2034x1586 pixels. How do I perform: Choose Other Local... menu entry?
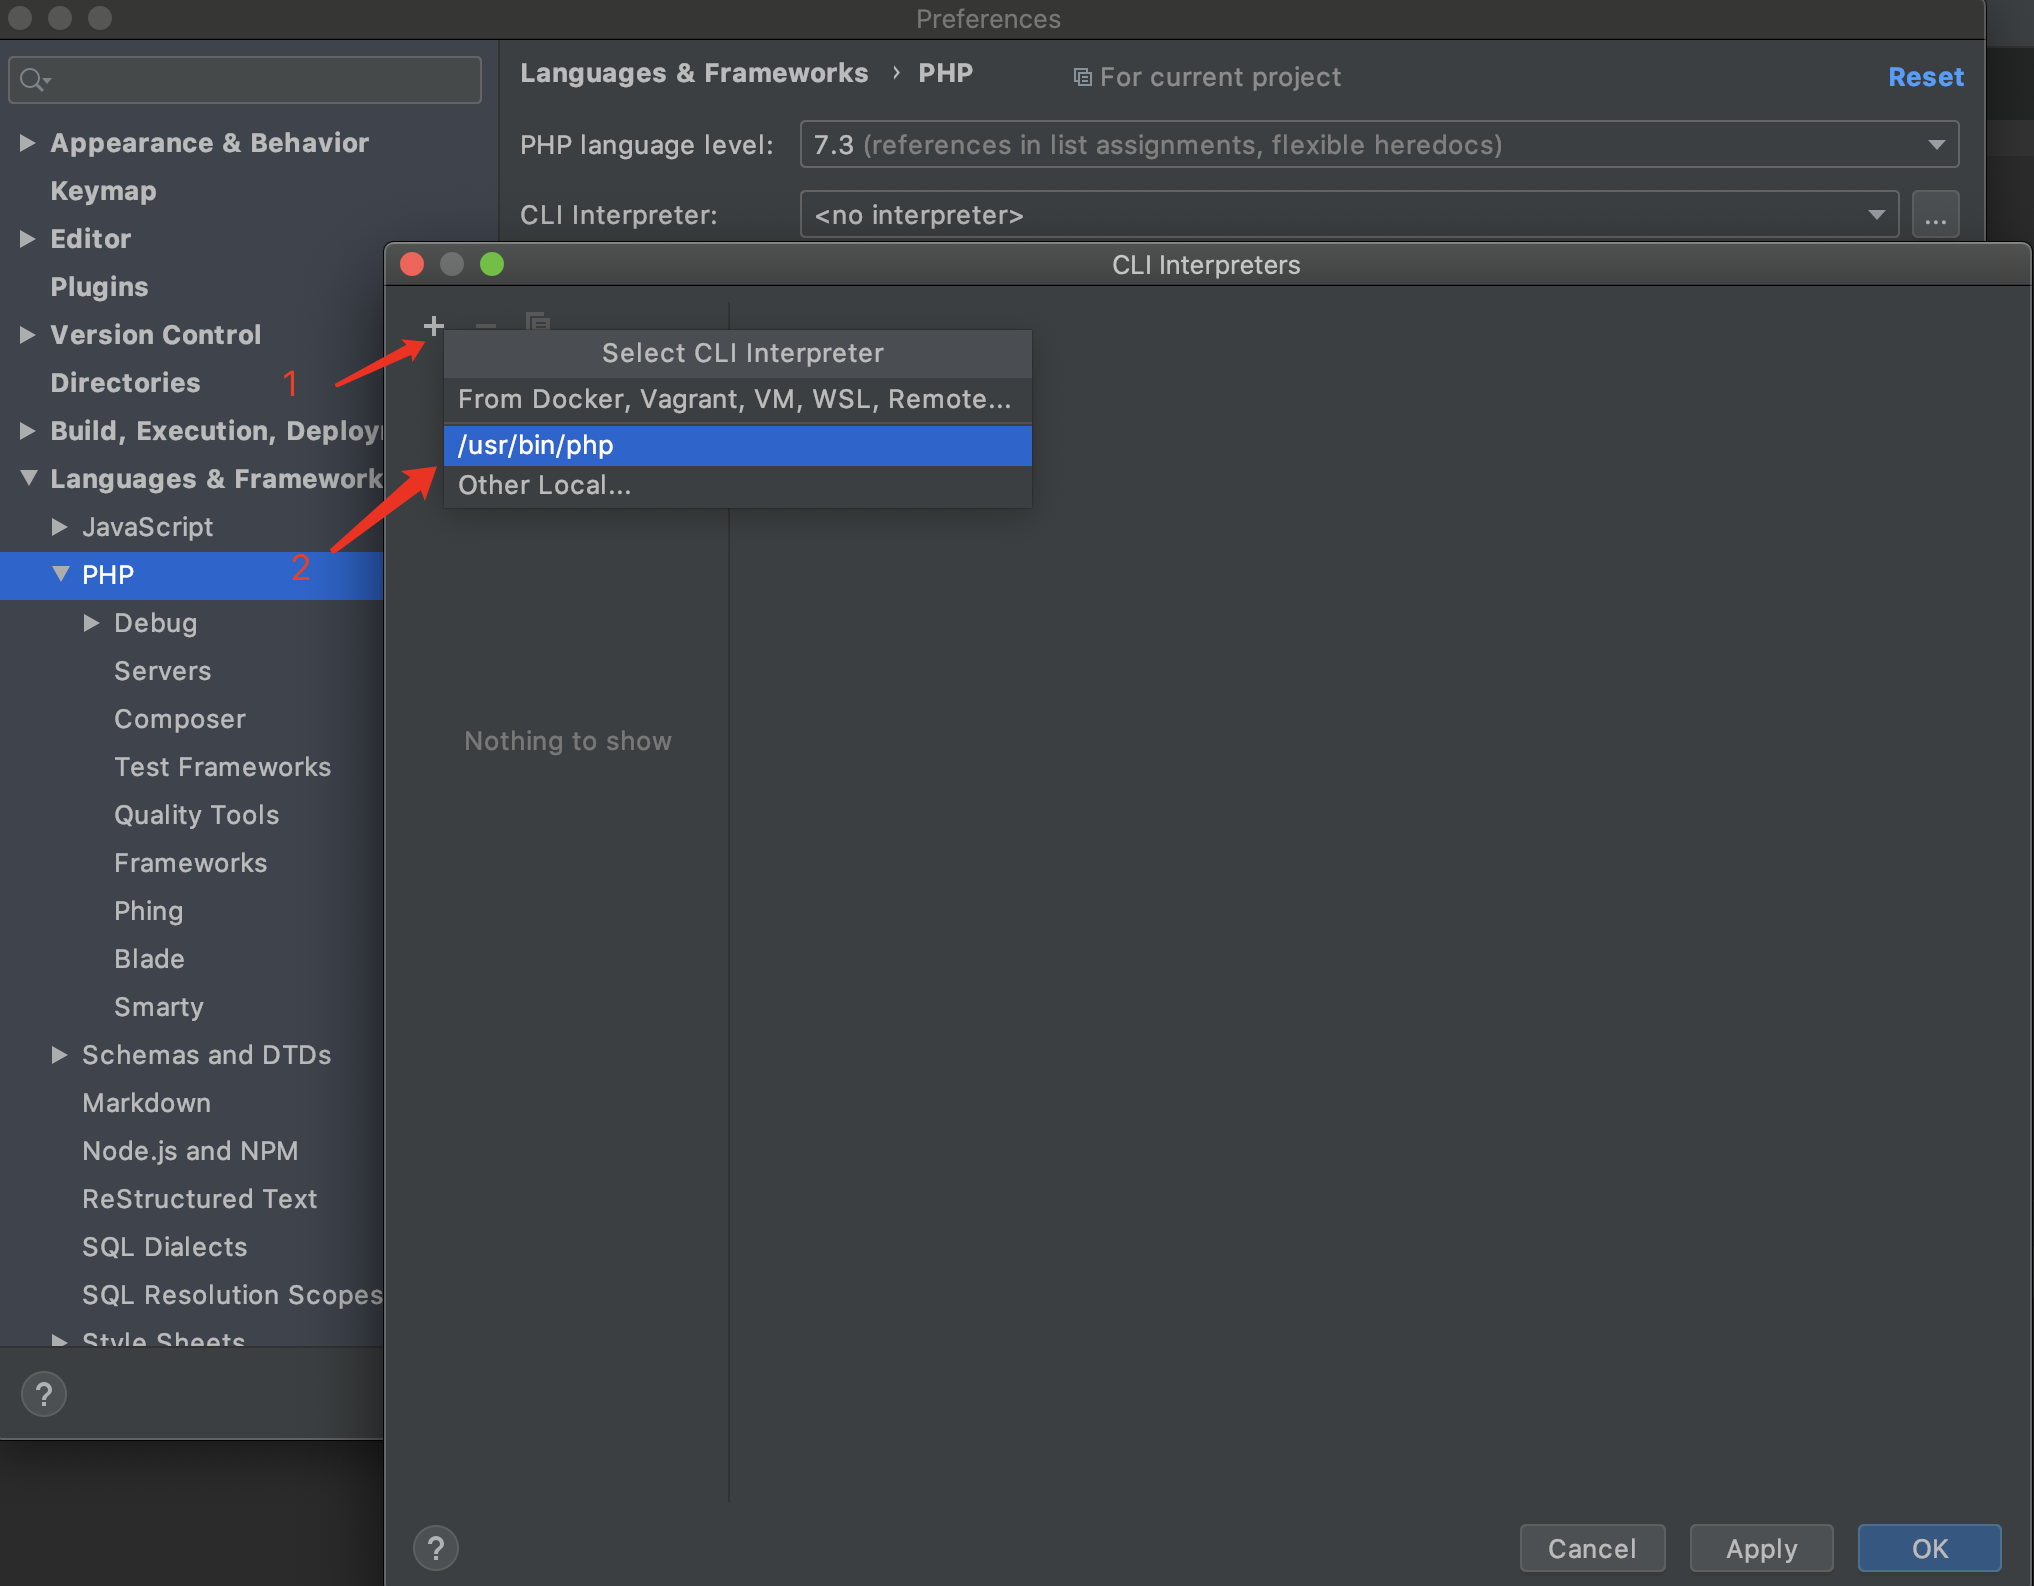click(x=545, y=485)
